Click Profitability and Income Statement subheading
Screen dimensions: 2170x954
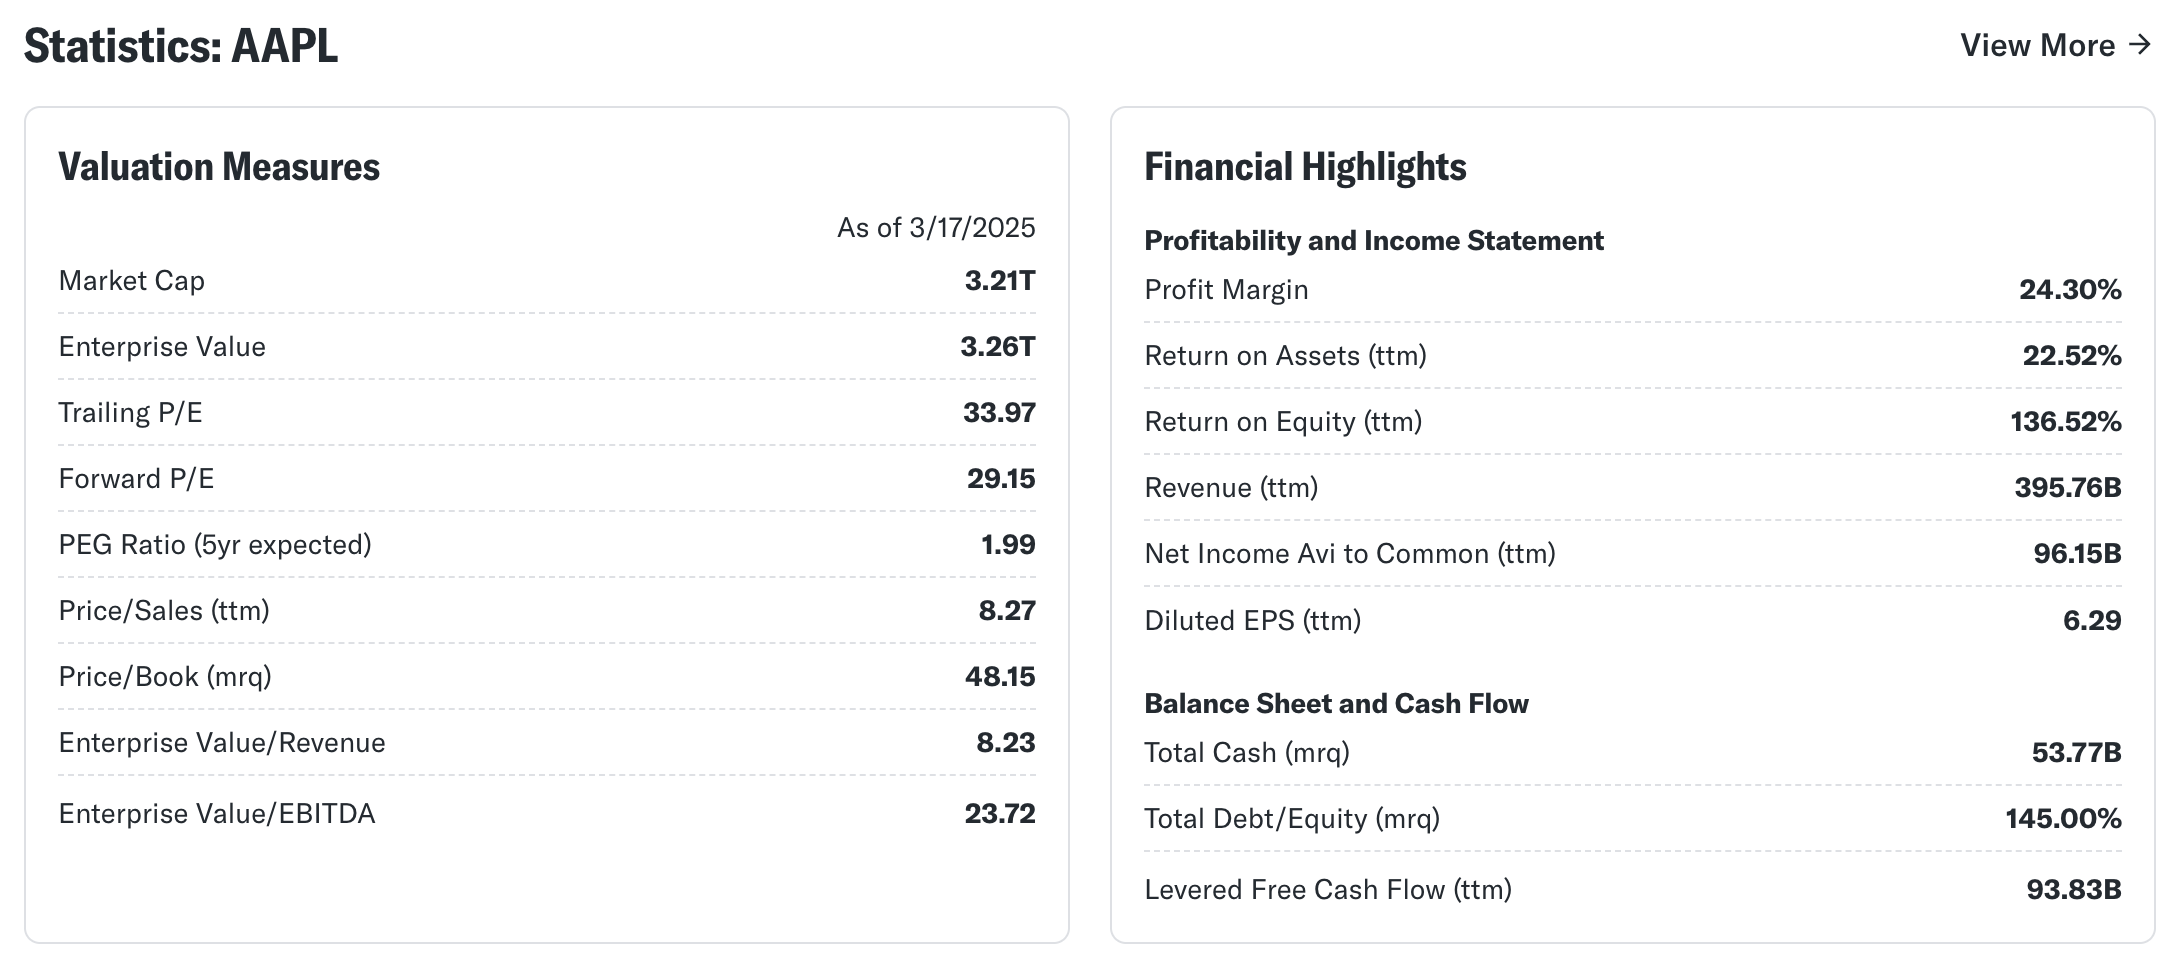pos(1374,241)
